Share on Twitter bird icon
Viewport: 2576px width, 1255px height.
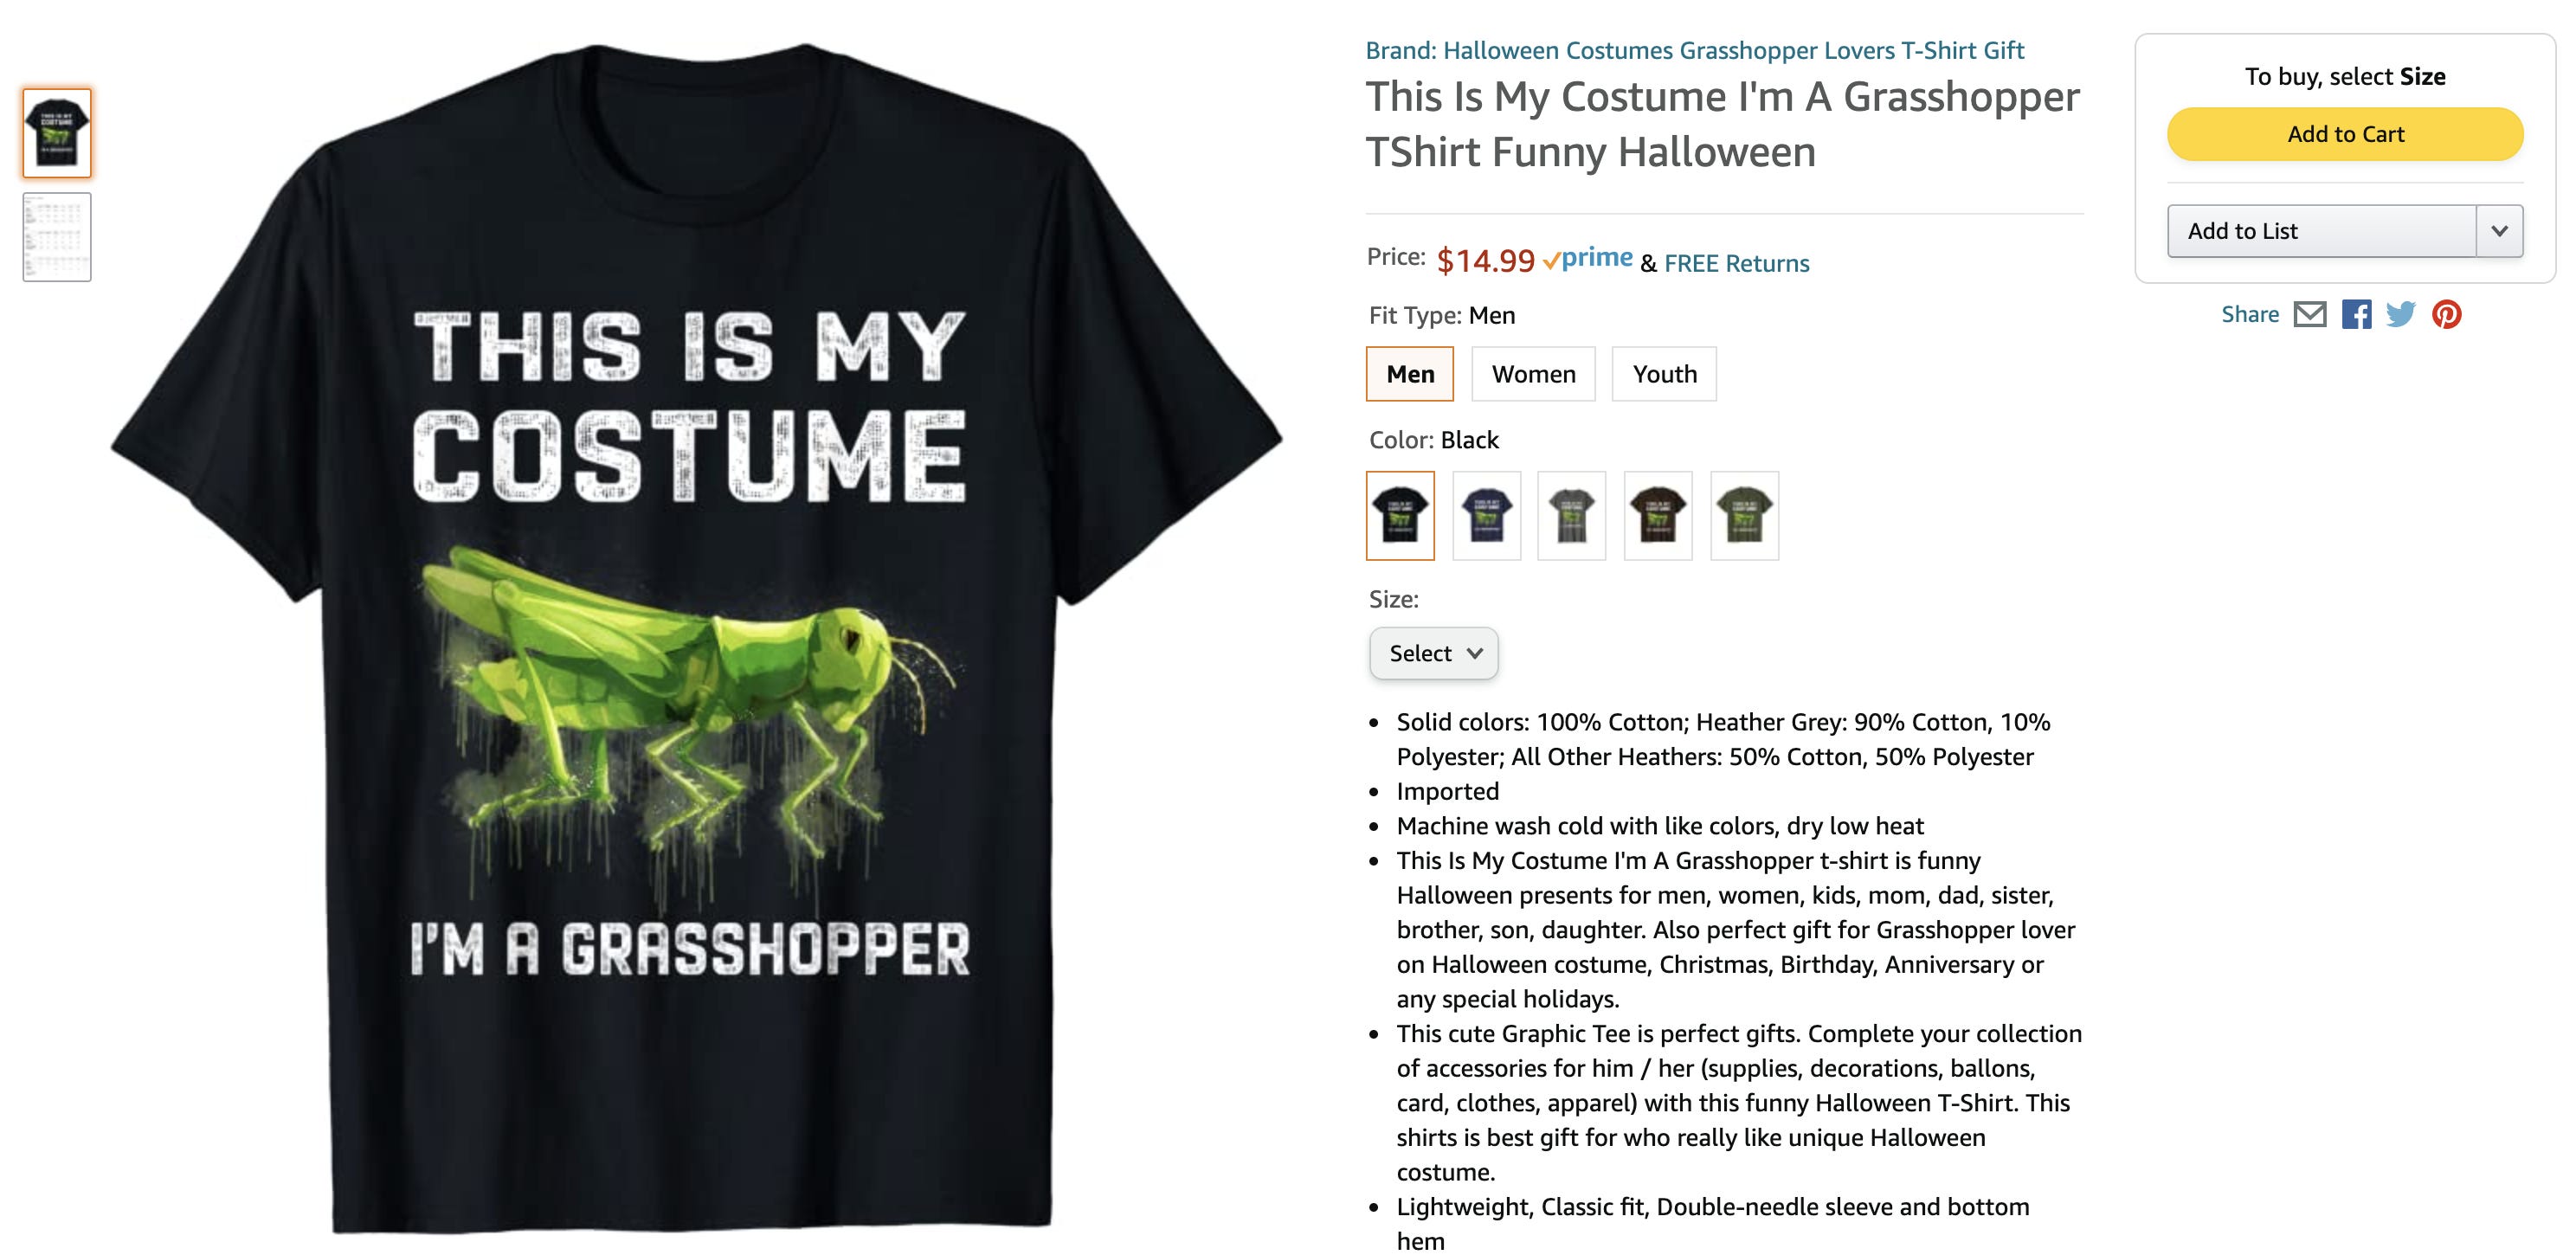pyautogui.click(x=2400, y=314)
